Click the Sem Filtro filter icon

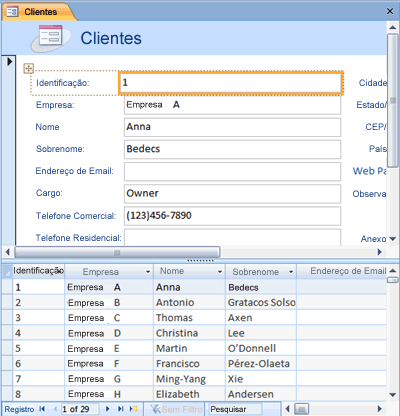(155, 409)
